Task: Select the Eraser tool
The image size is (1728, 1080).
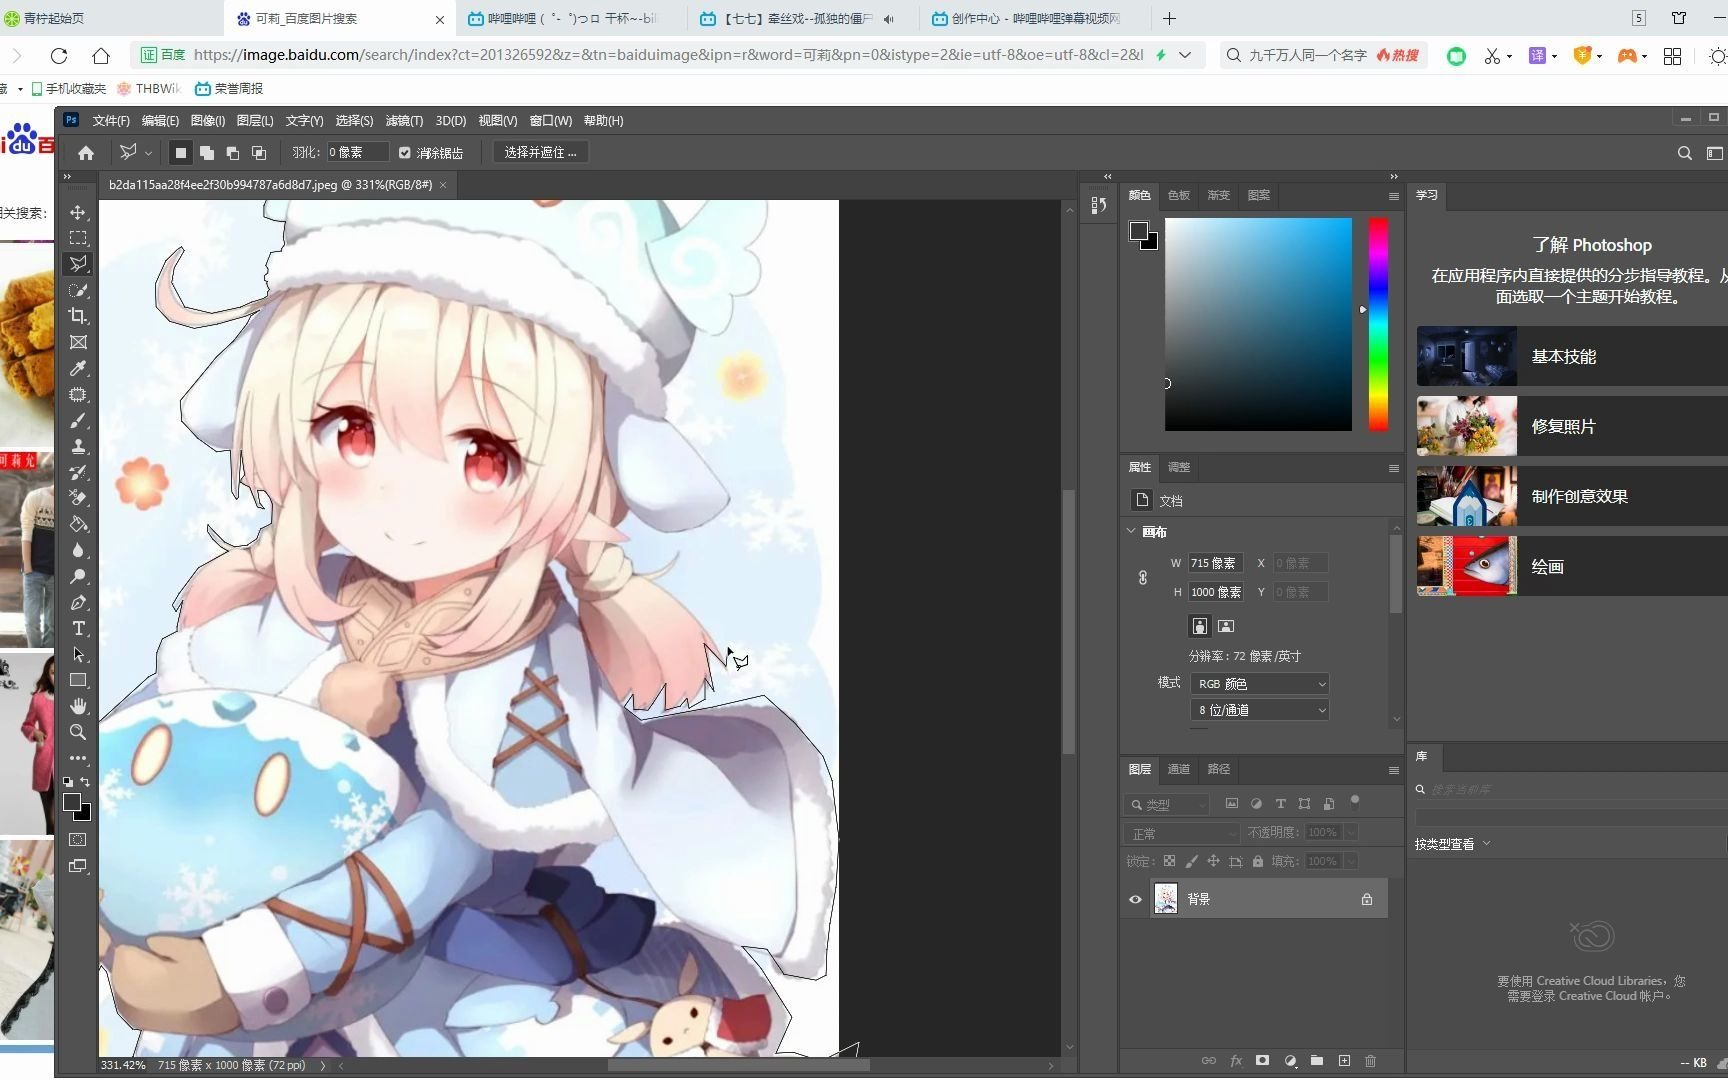Action: (78, 498)
